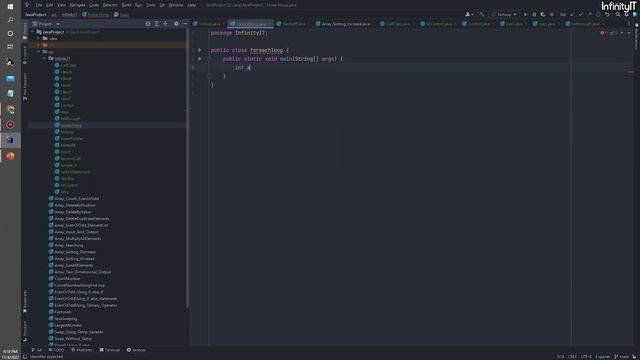
Task: Click the Windows Start button
Action: click(x=10, y=7)
